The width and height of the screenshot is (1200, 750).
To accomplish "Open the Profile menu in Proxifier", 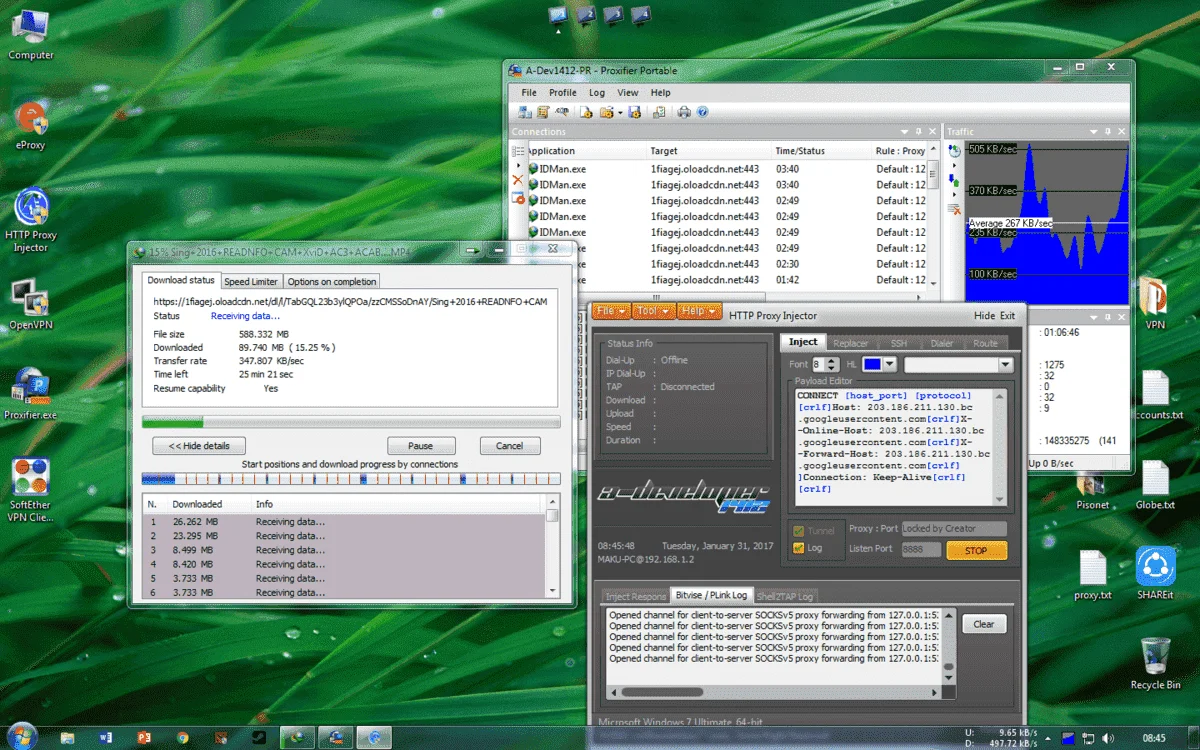I will click(562, 93).
